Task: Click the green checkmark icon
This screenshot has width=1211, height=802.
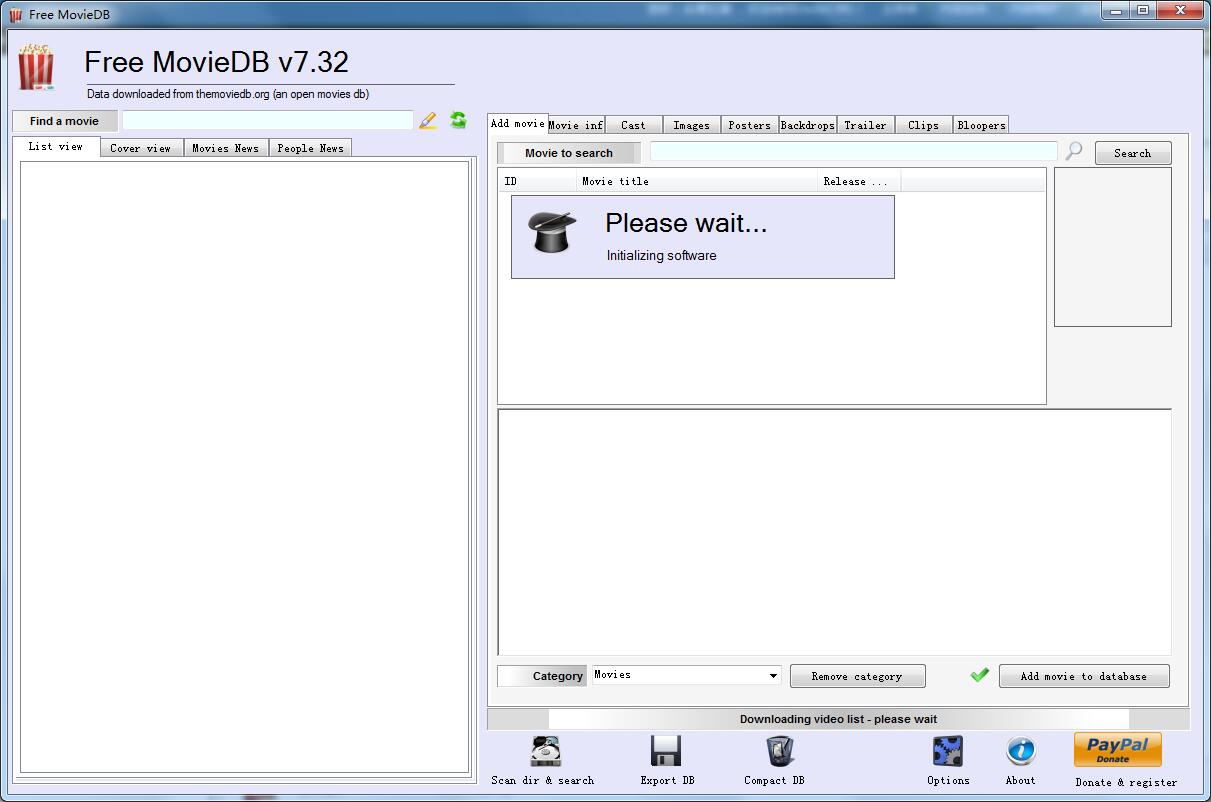Action: tap(980, 675)
